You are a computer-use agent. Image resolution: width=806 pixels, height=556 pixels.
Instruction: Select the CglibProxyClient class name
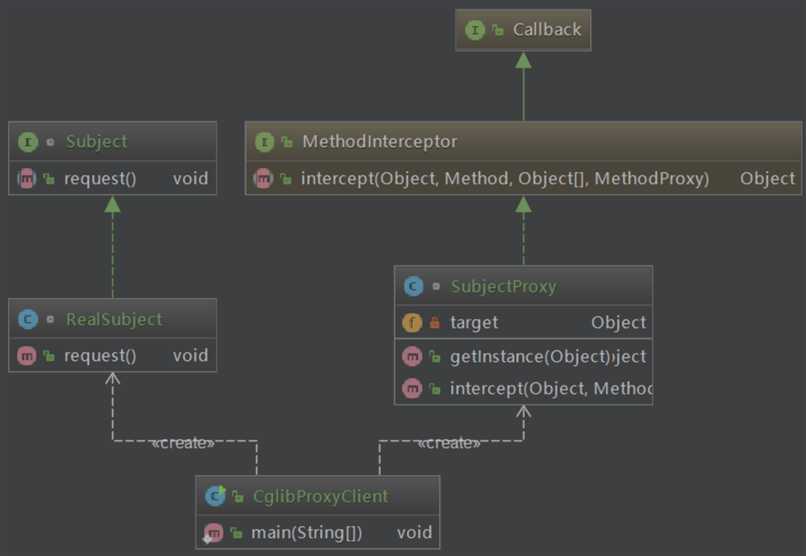click(319, 496)
